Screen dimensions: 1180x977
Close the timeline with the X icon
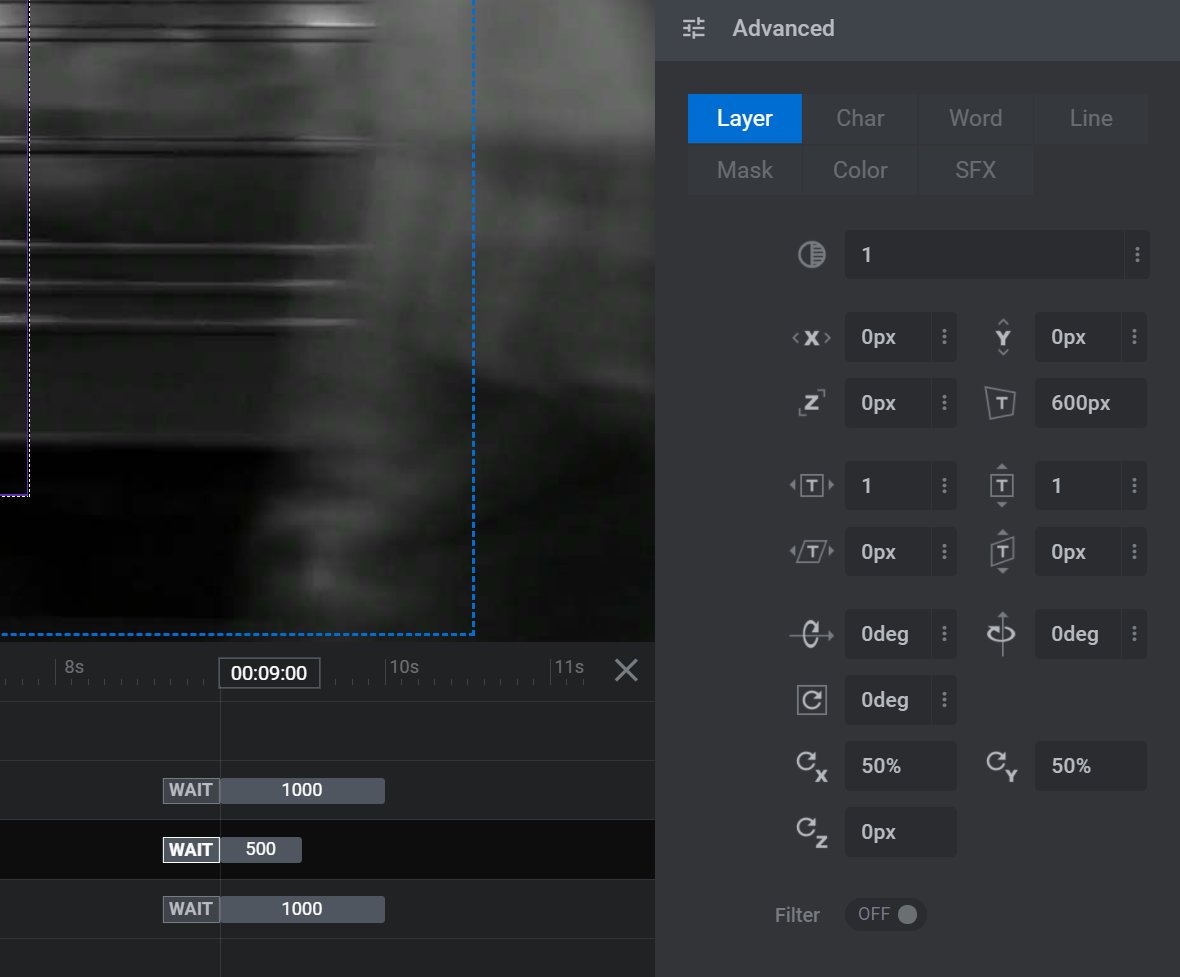point(625,669)
